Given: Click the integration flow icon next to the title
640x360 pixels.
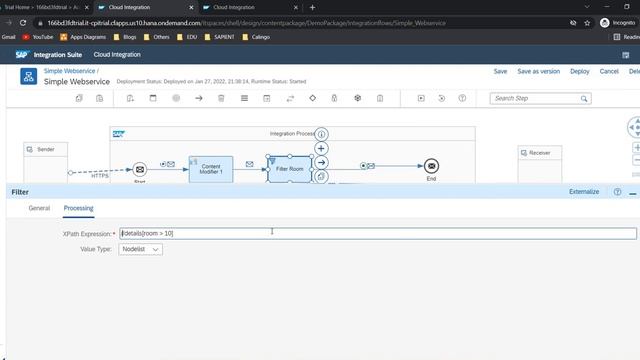Looking at the screenshot, I should click(x=29, y=76).
